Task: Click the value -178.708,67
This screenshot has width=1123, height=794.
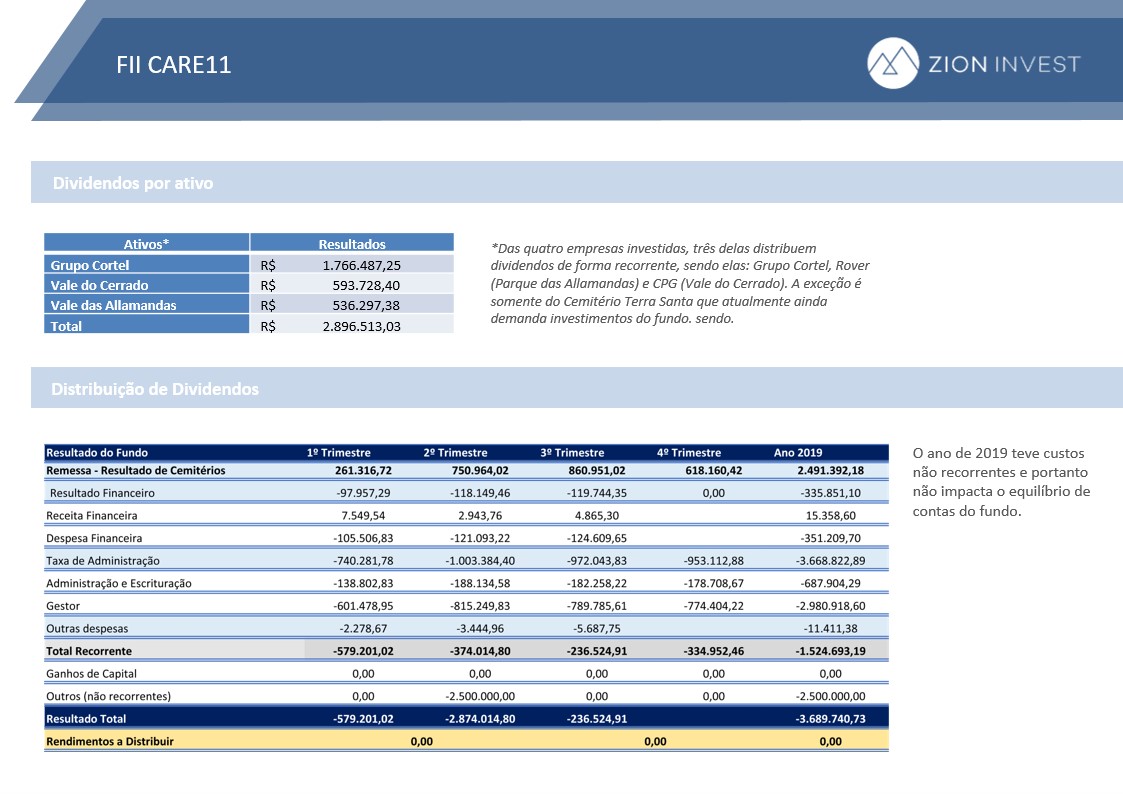Action: coord(713,584)
